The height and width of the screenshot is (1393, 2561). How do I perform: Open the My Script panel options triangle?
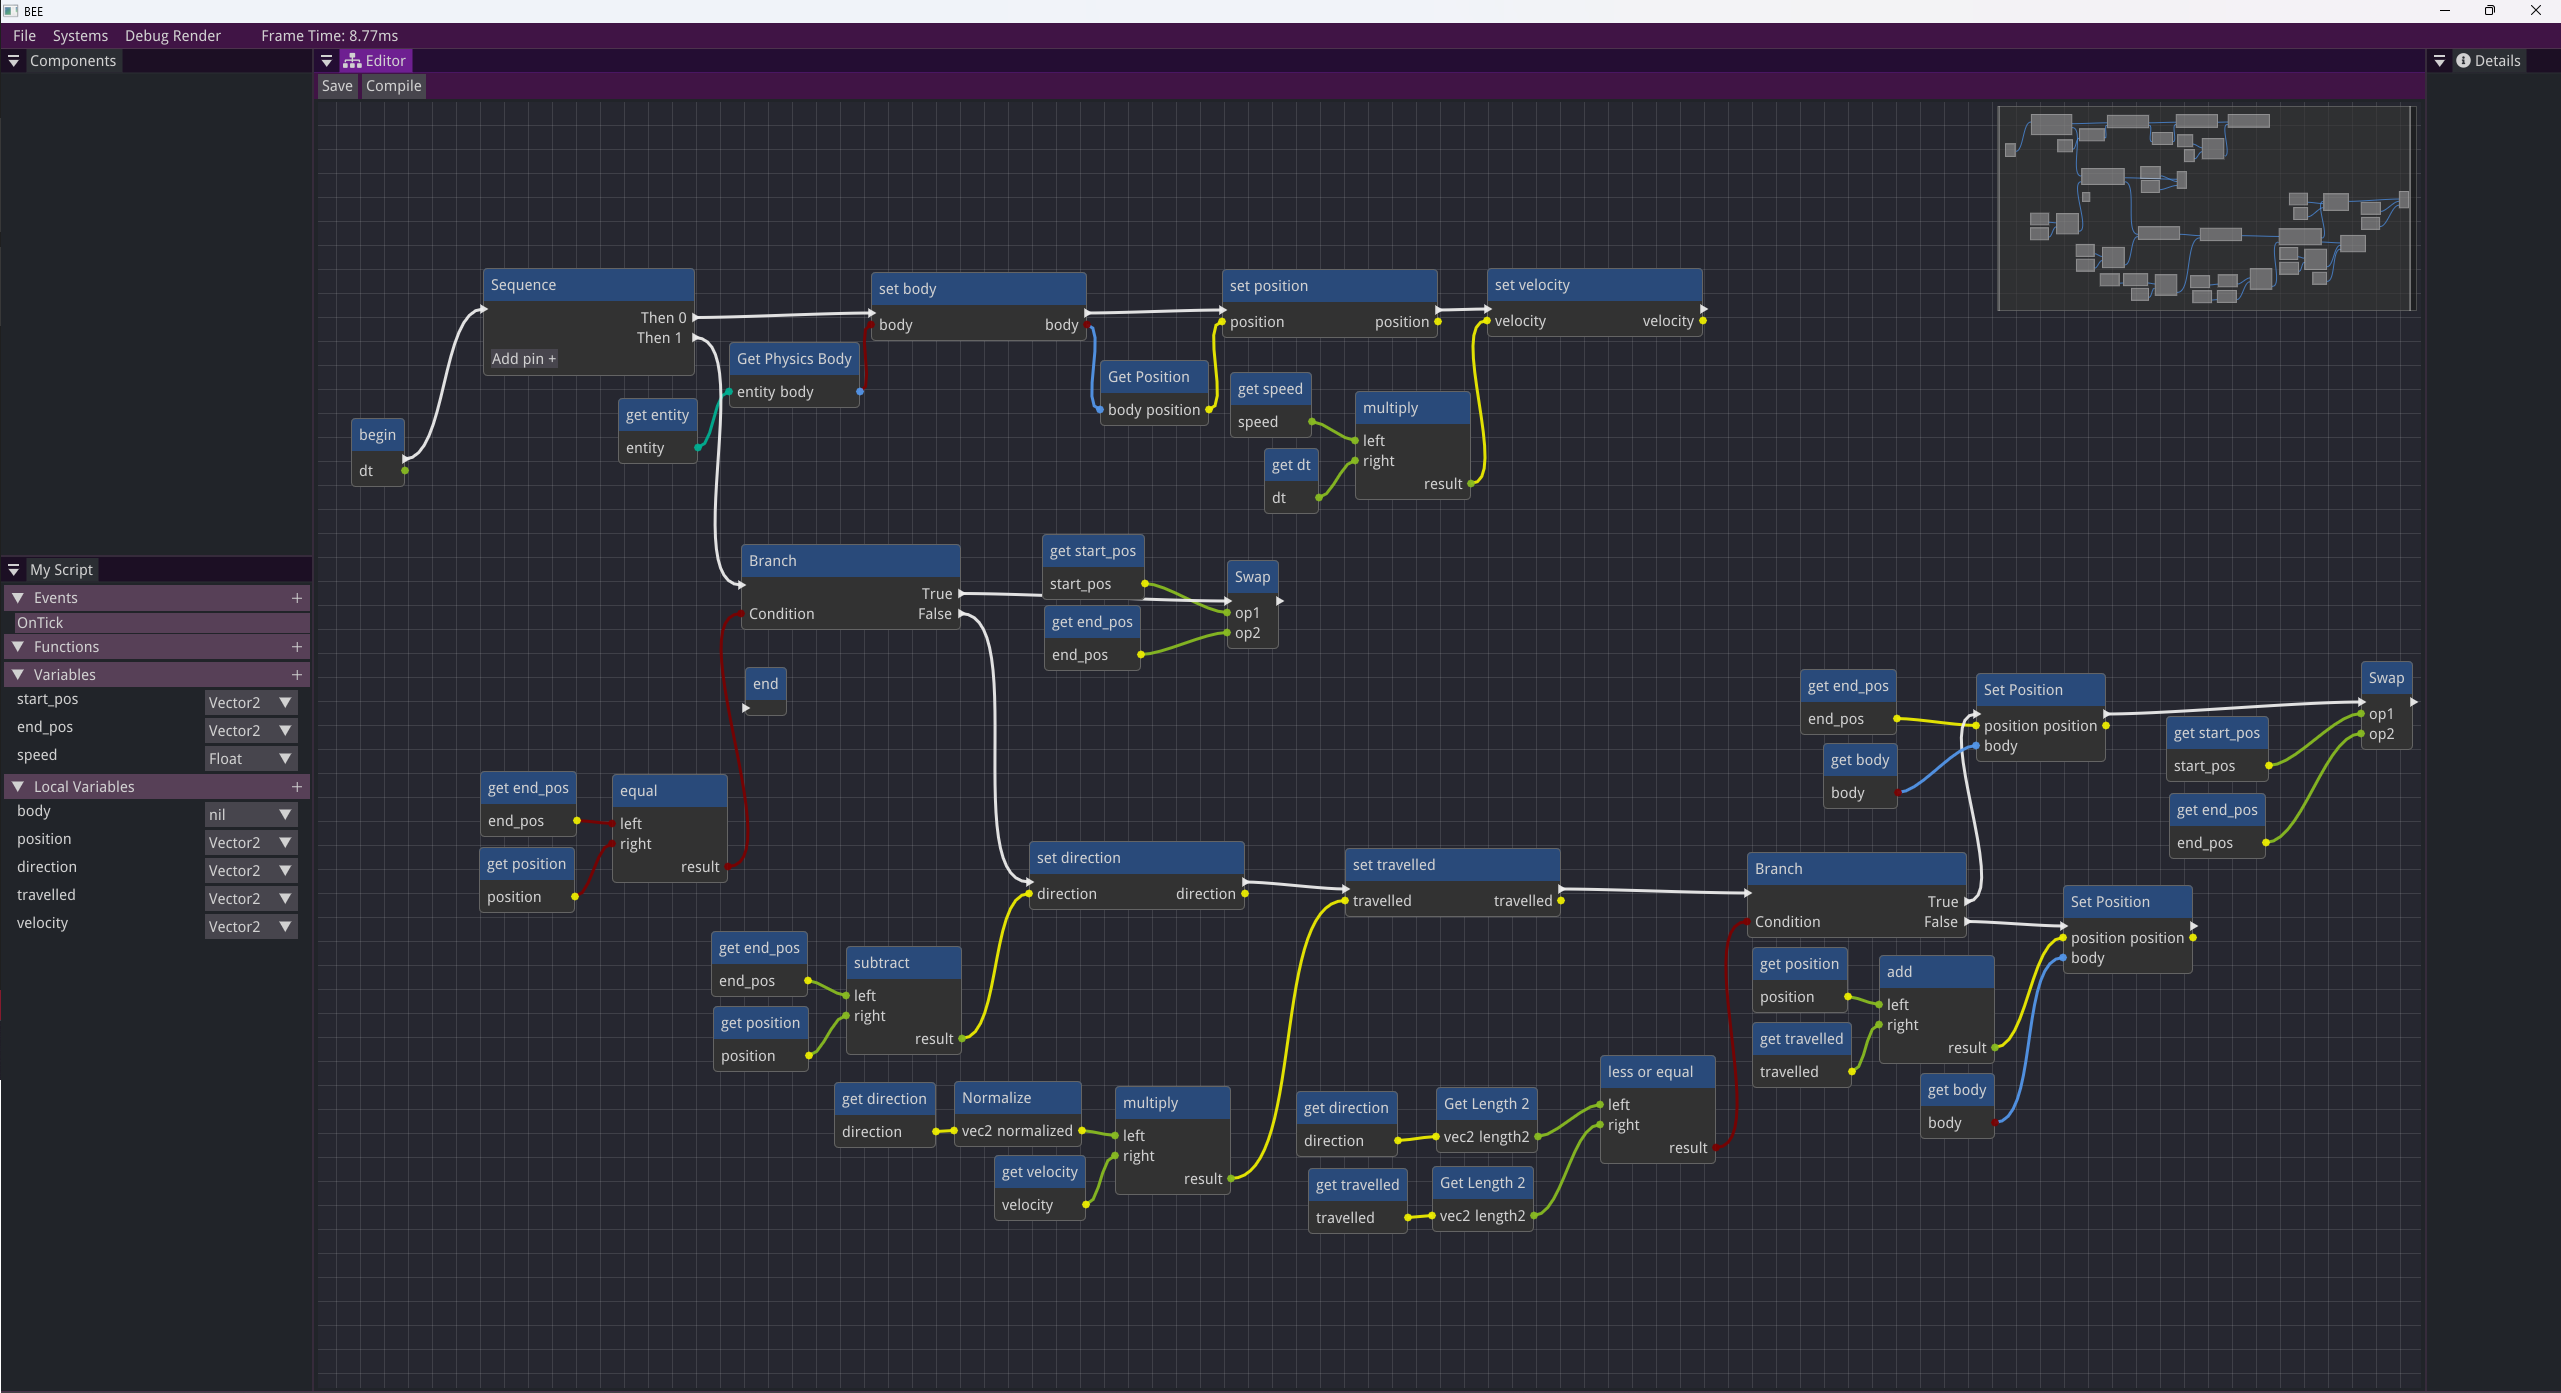tap(14, 570)
